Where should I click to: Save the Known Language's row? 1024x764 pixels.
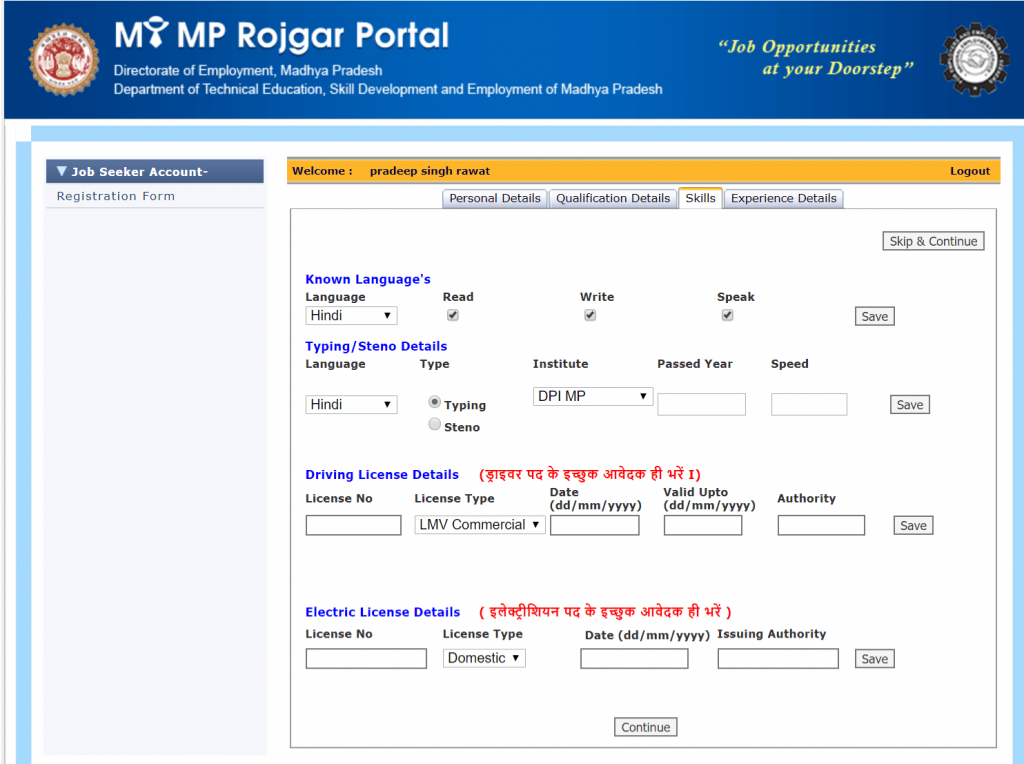874,316
